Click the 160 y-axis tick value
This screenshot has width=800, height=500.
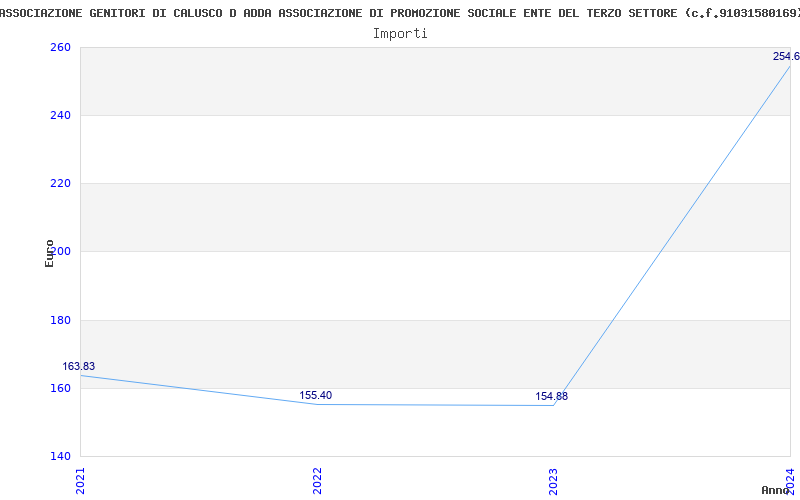[60, 388]
